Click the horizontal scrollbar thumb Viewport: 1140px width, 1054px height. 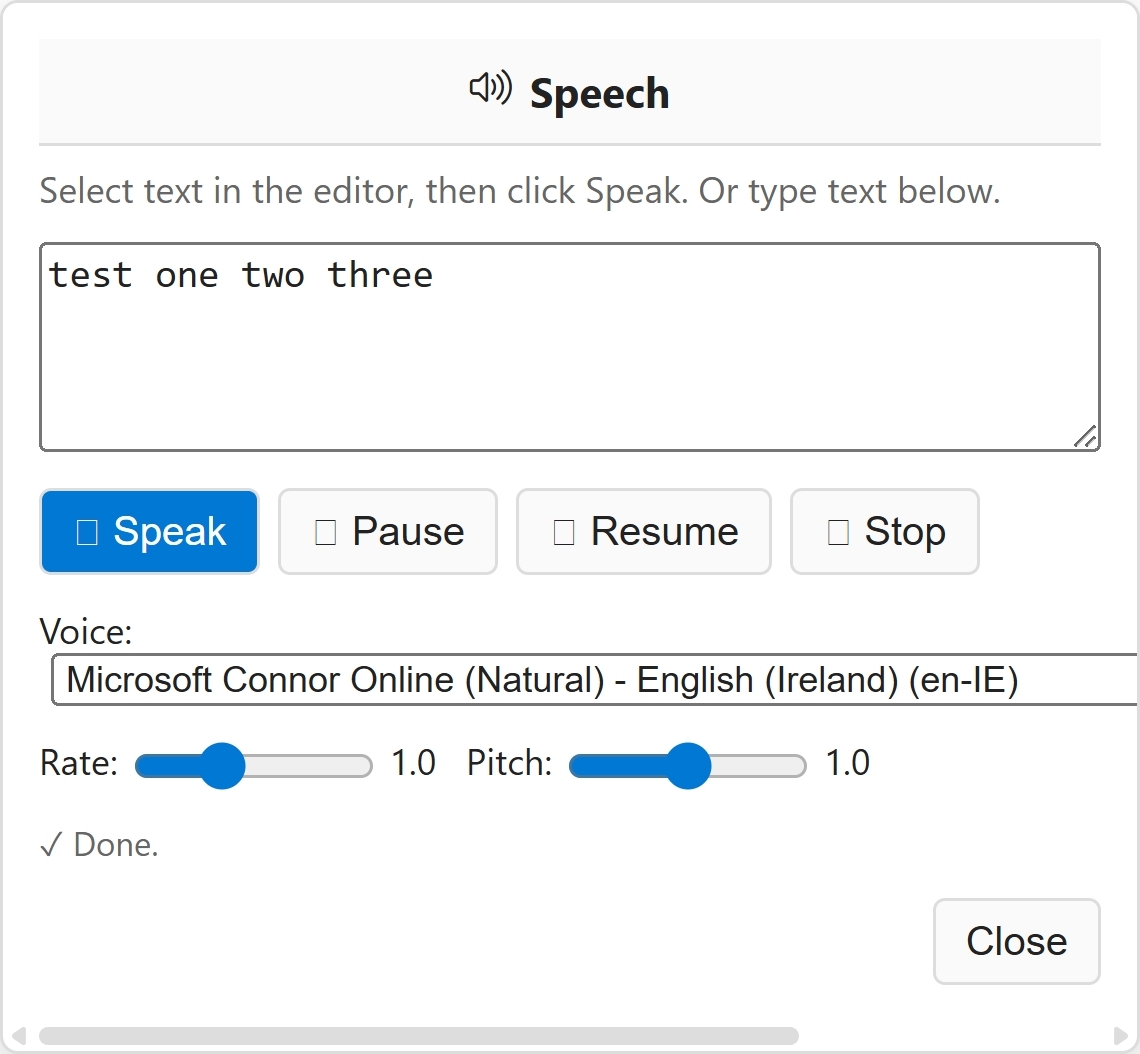(x=418, y=1035)
